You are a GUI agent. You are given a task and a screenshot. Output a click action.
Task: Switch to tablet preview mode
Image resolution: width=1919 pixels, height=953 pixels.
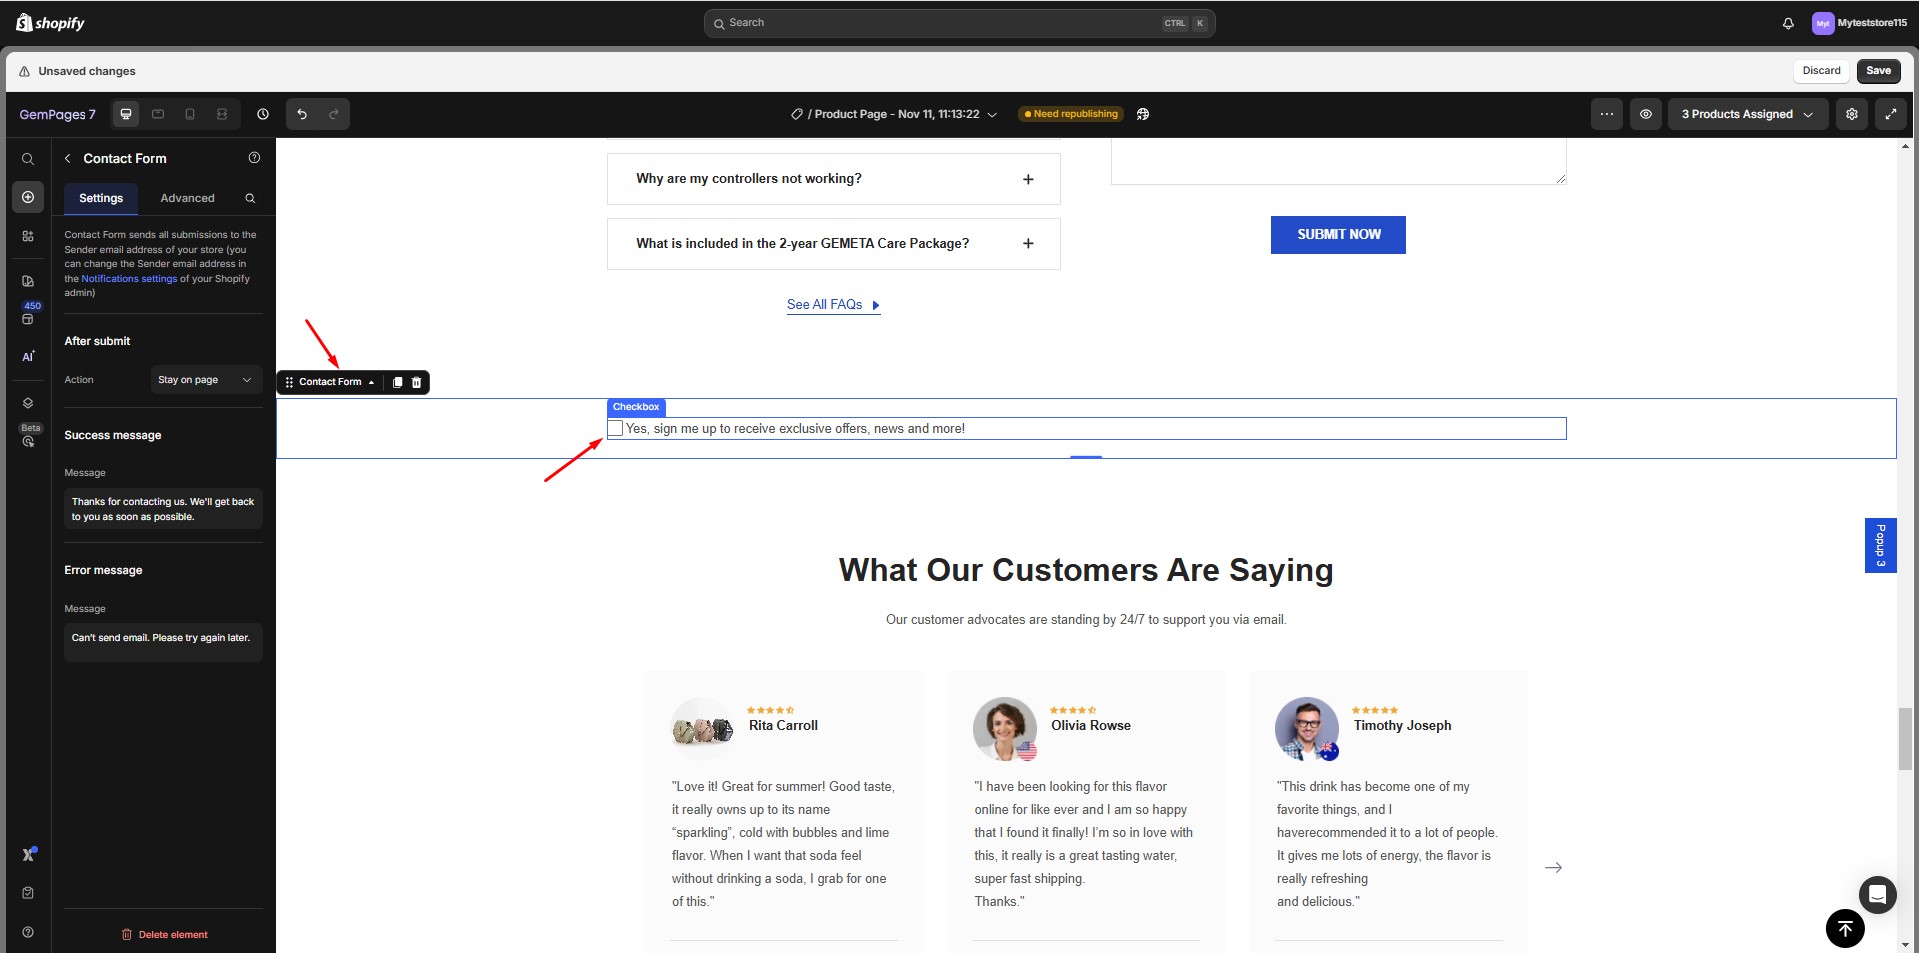coord(158,114)
